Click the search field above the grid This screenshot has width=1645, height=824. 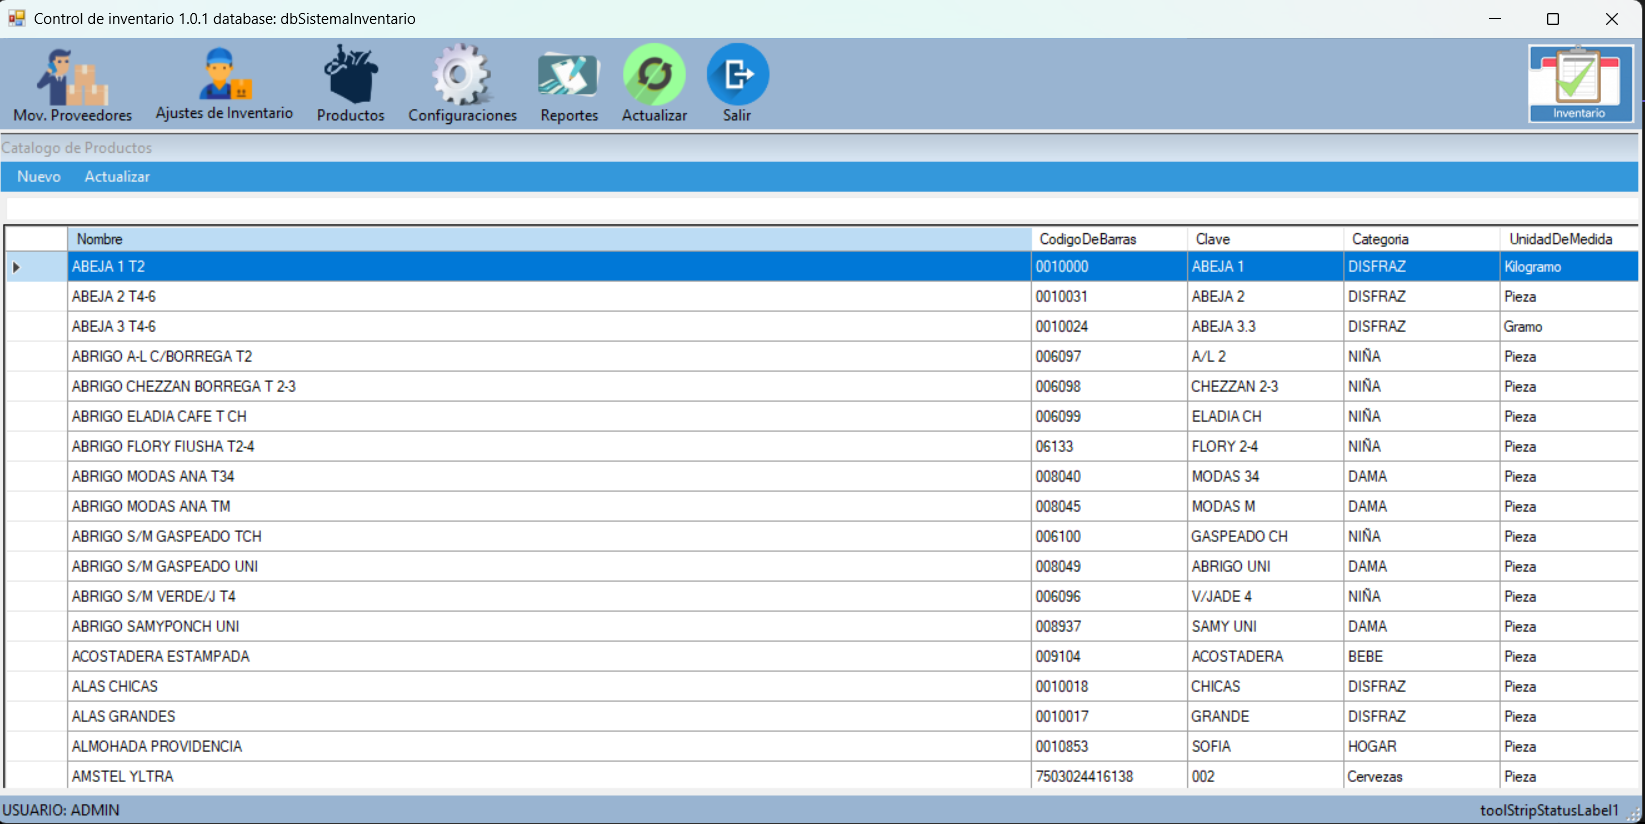pyautogui.click(x=820, y=209)
